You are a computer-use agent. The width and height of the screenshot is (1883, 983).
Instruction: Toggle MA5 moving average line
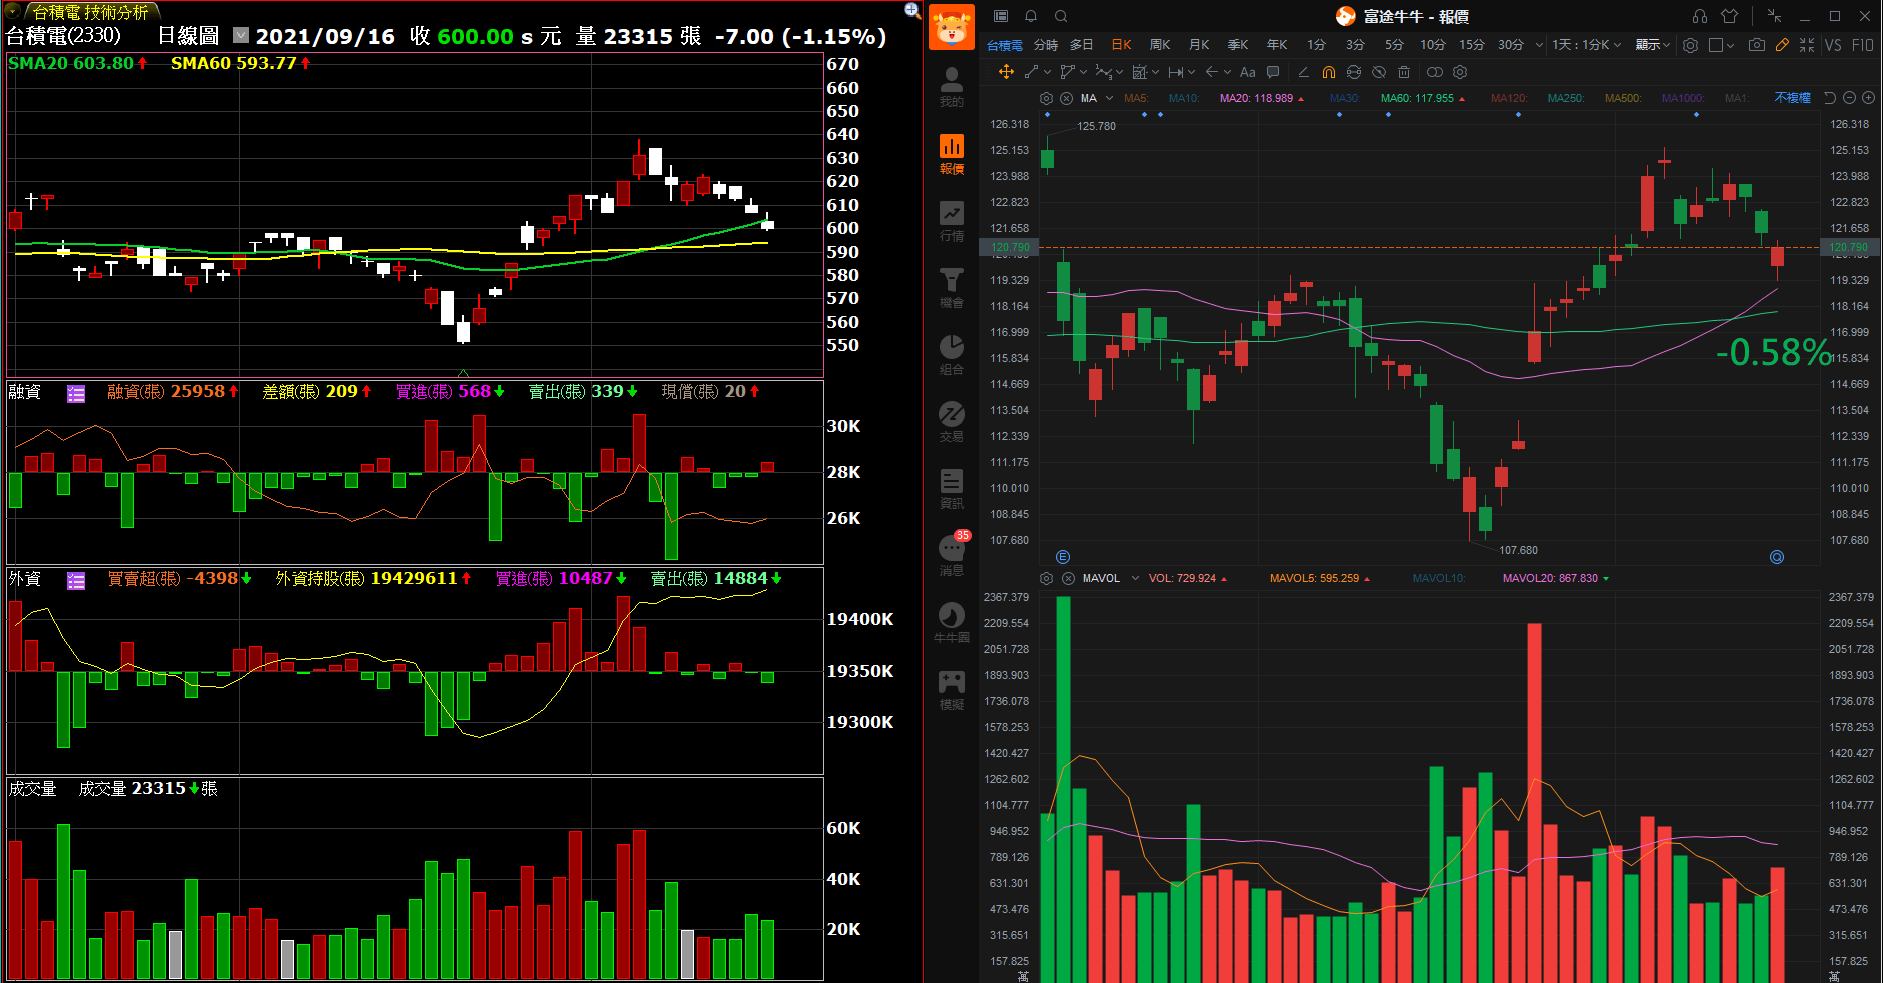tap(1135, 98)
